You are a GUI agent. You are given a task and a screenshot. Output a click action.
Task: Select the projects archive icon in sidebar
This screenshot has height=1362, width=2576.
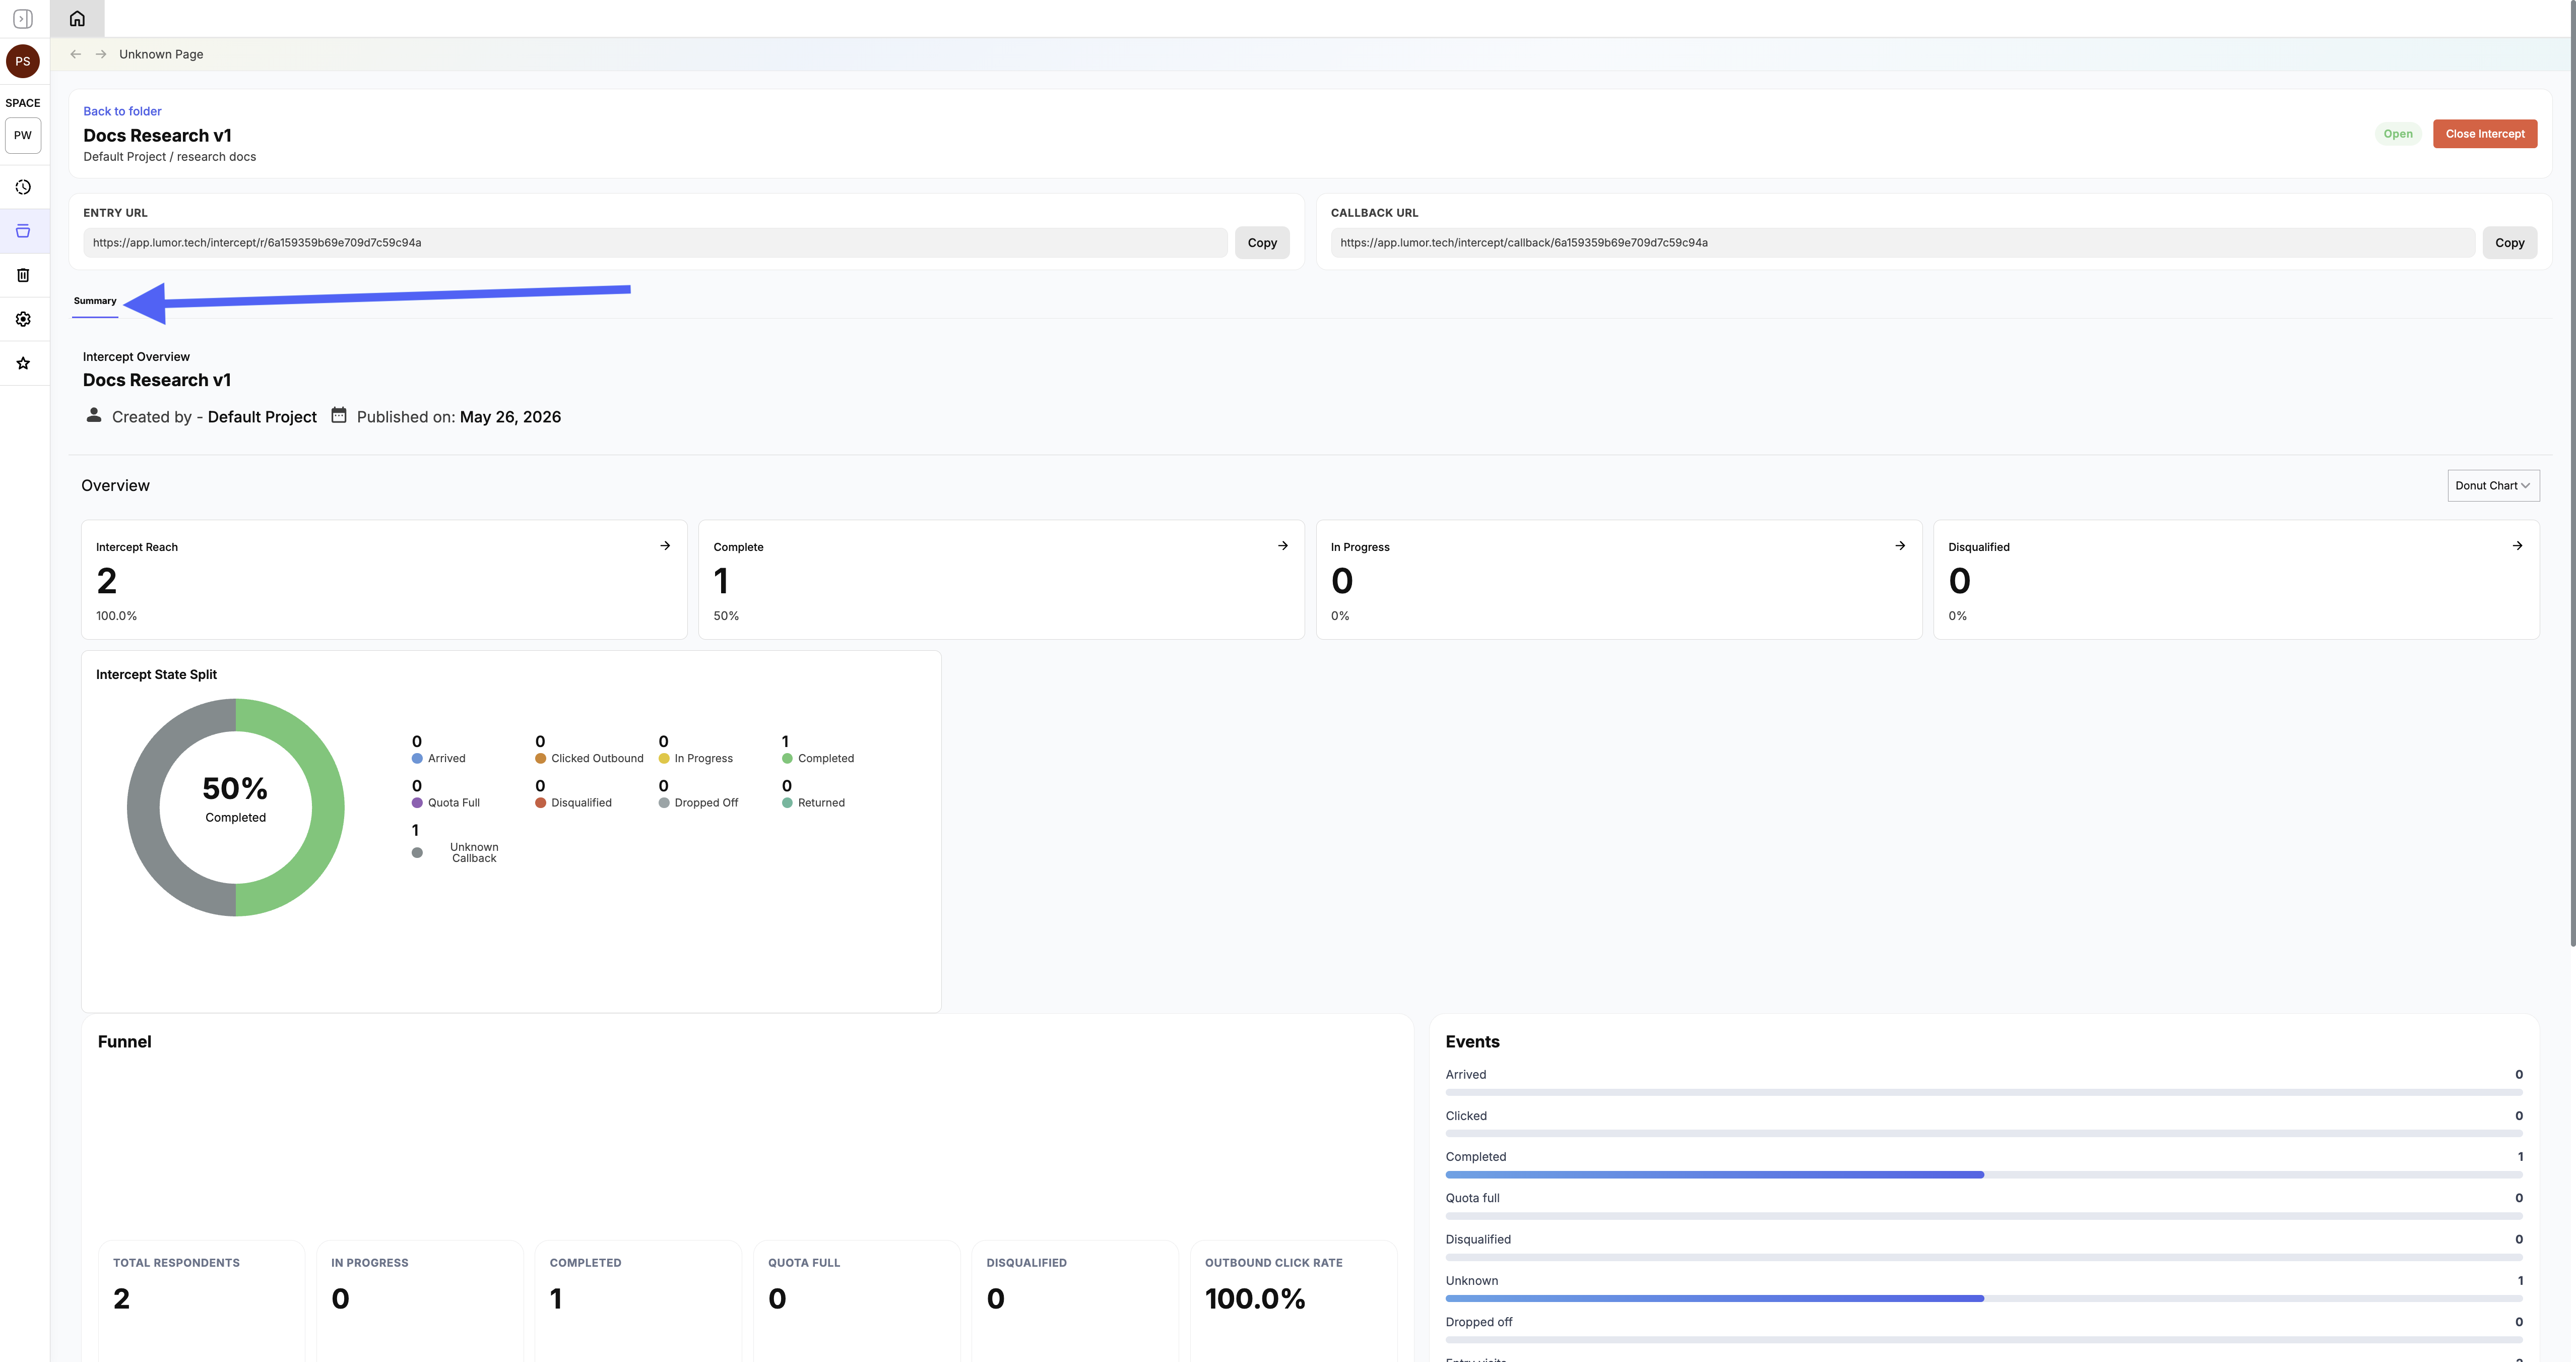[23, 231]
